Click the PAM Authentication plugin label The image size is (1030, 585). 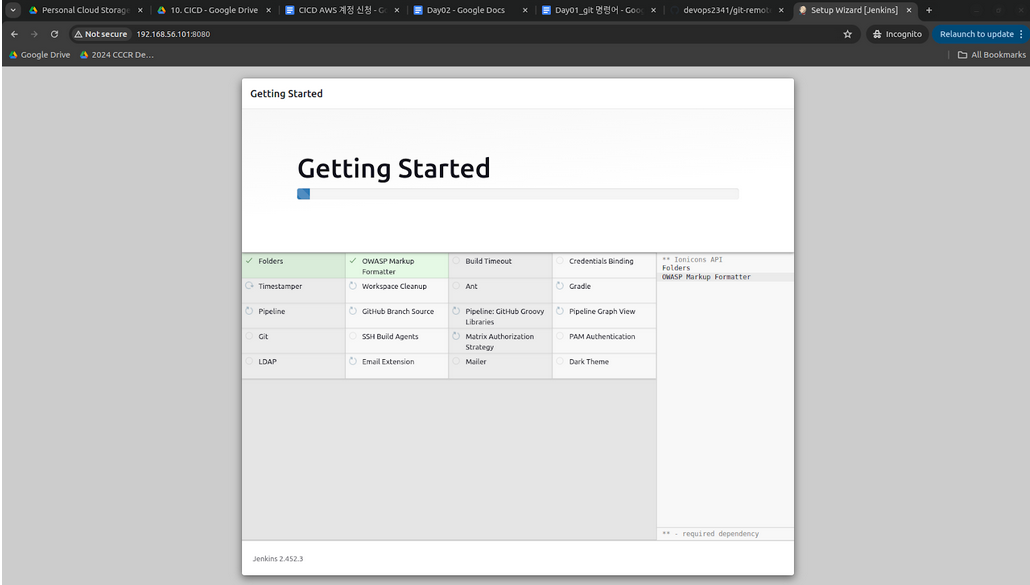[602, 336]
